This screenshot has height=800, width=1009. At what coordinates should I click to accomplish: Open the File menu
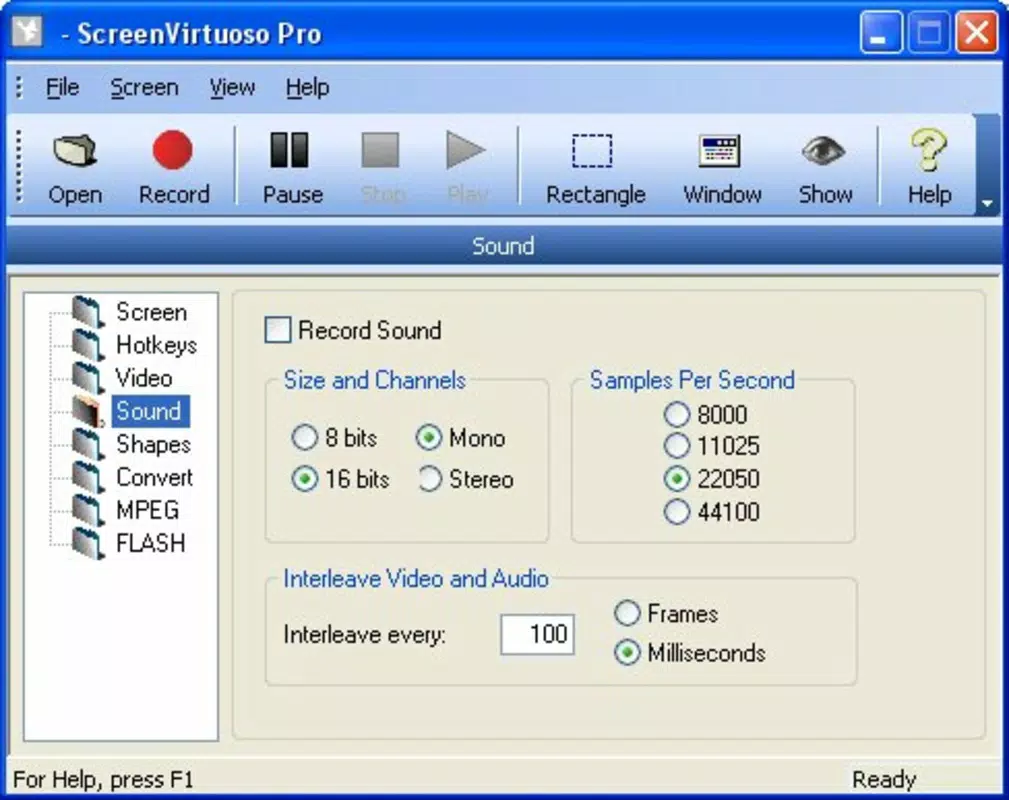[62, 88]
